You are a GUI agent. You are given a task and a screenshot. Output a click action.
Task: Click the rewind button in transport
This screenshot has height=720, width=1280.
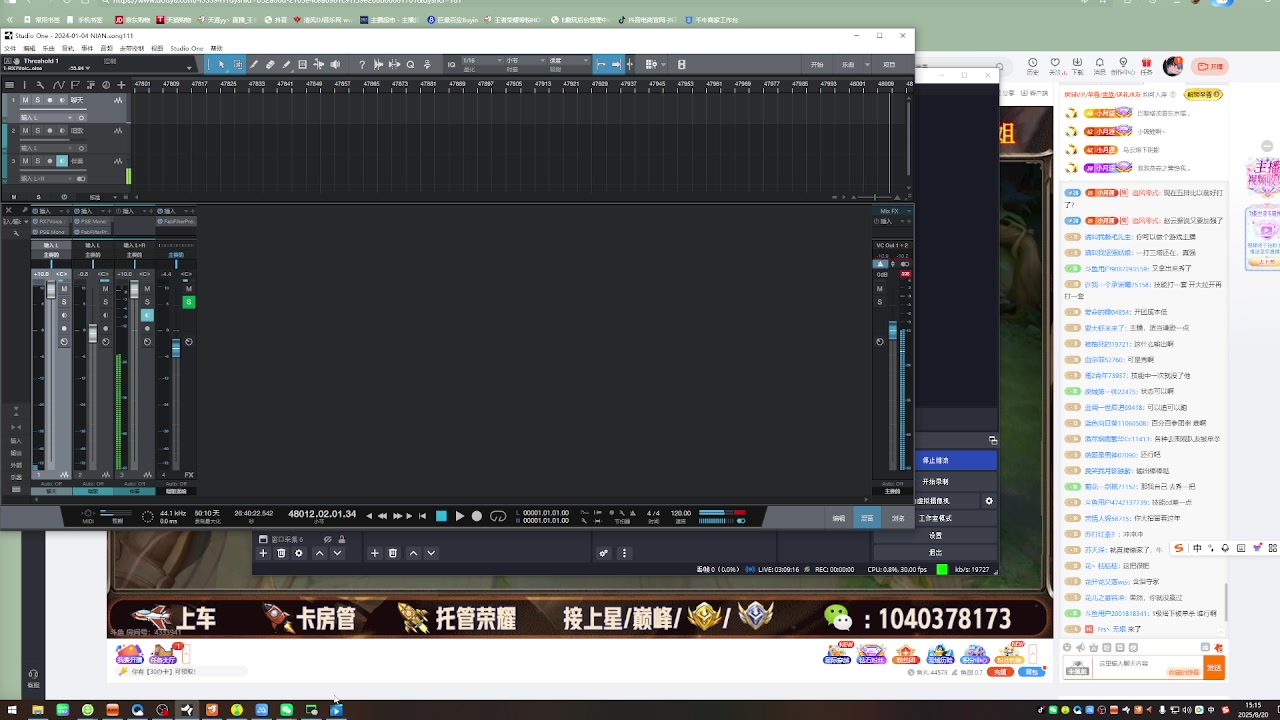pyautogui.click(x=382, y=516)
